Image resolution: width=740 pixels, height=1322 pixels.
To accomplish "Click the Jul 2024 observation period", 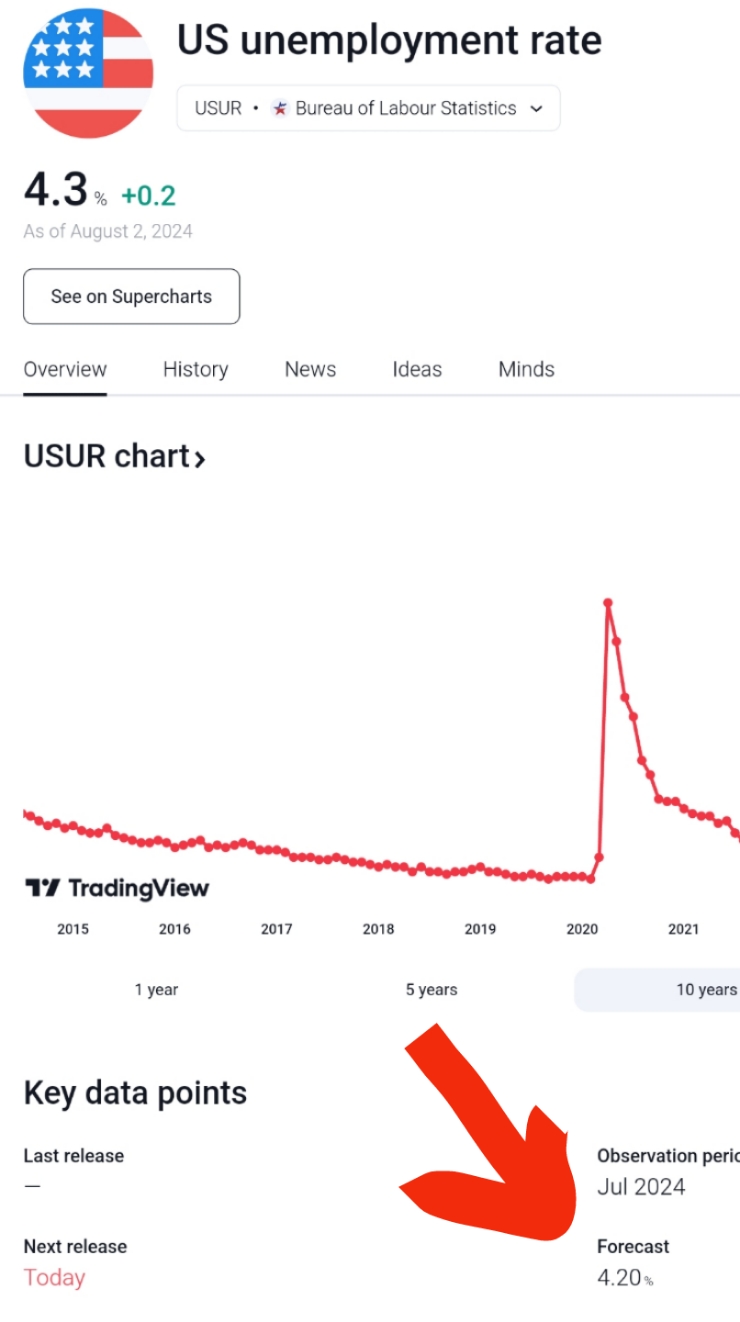I will pos(641,1187).
